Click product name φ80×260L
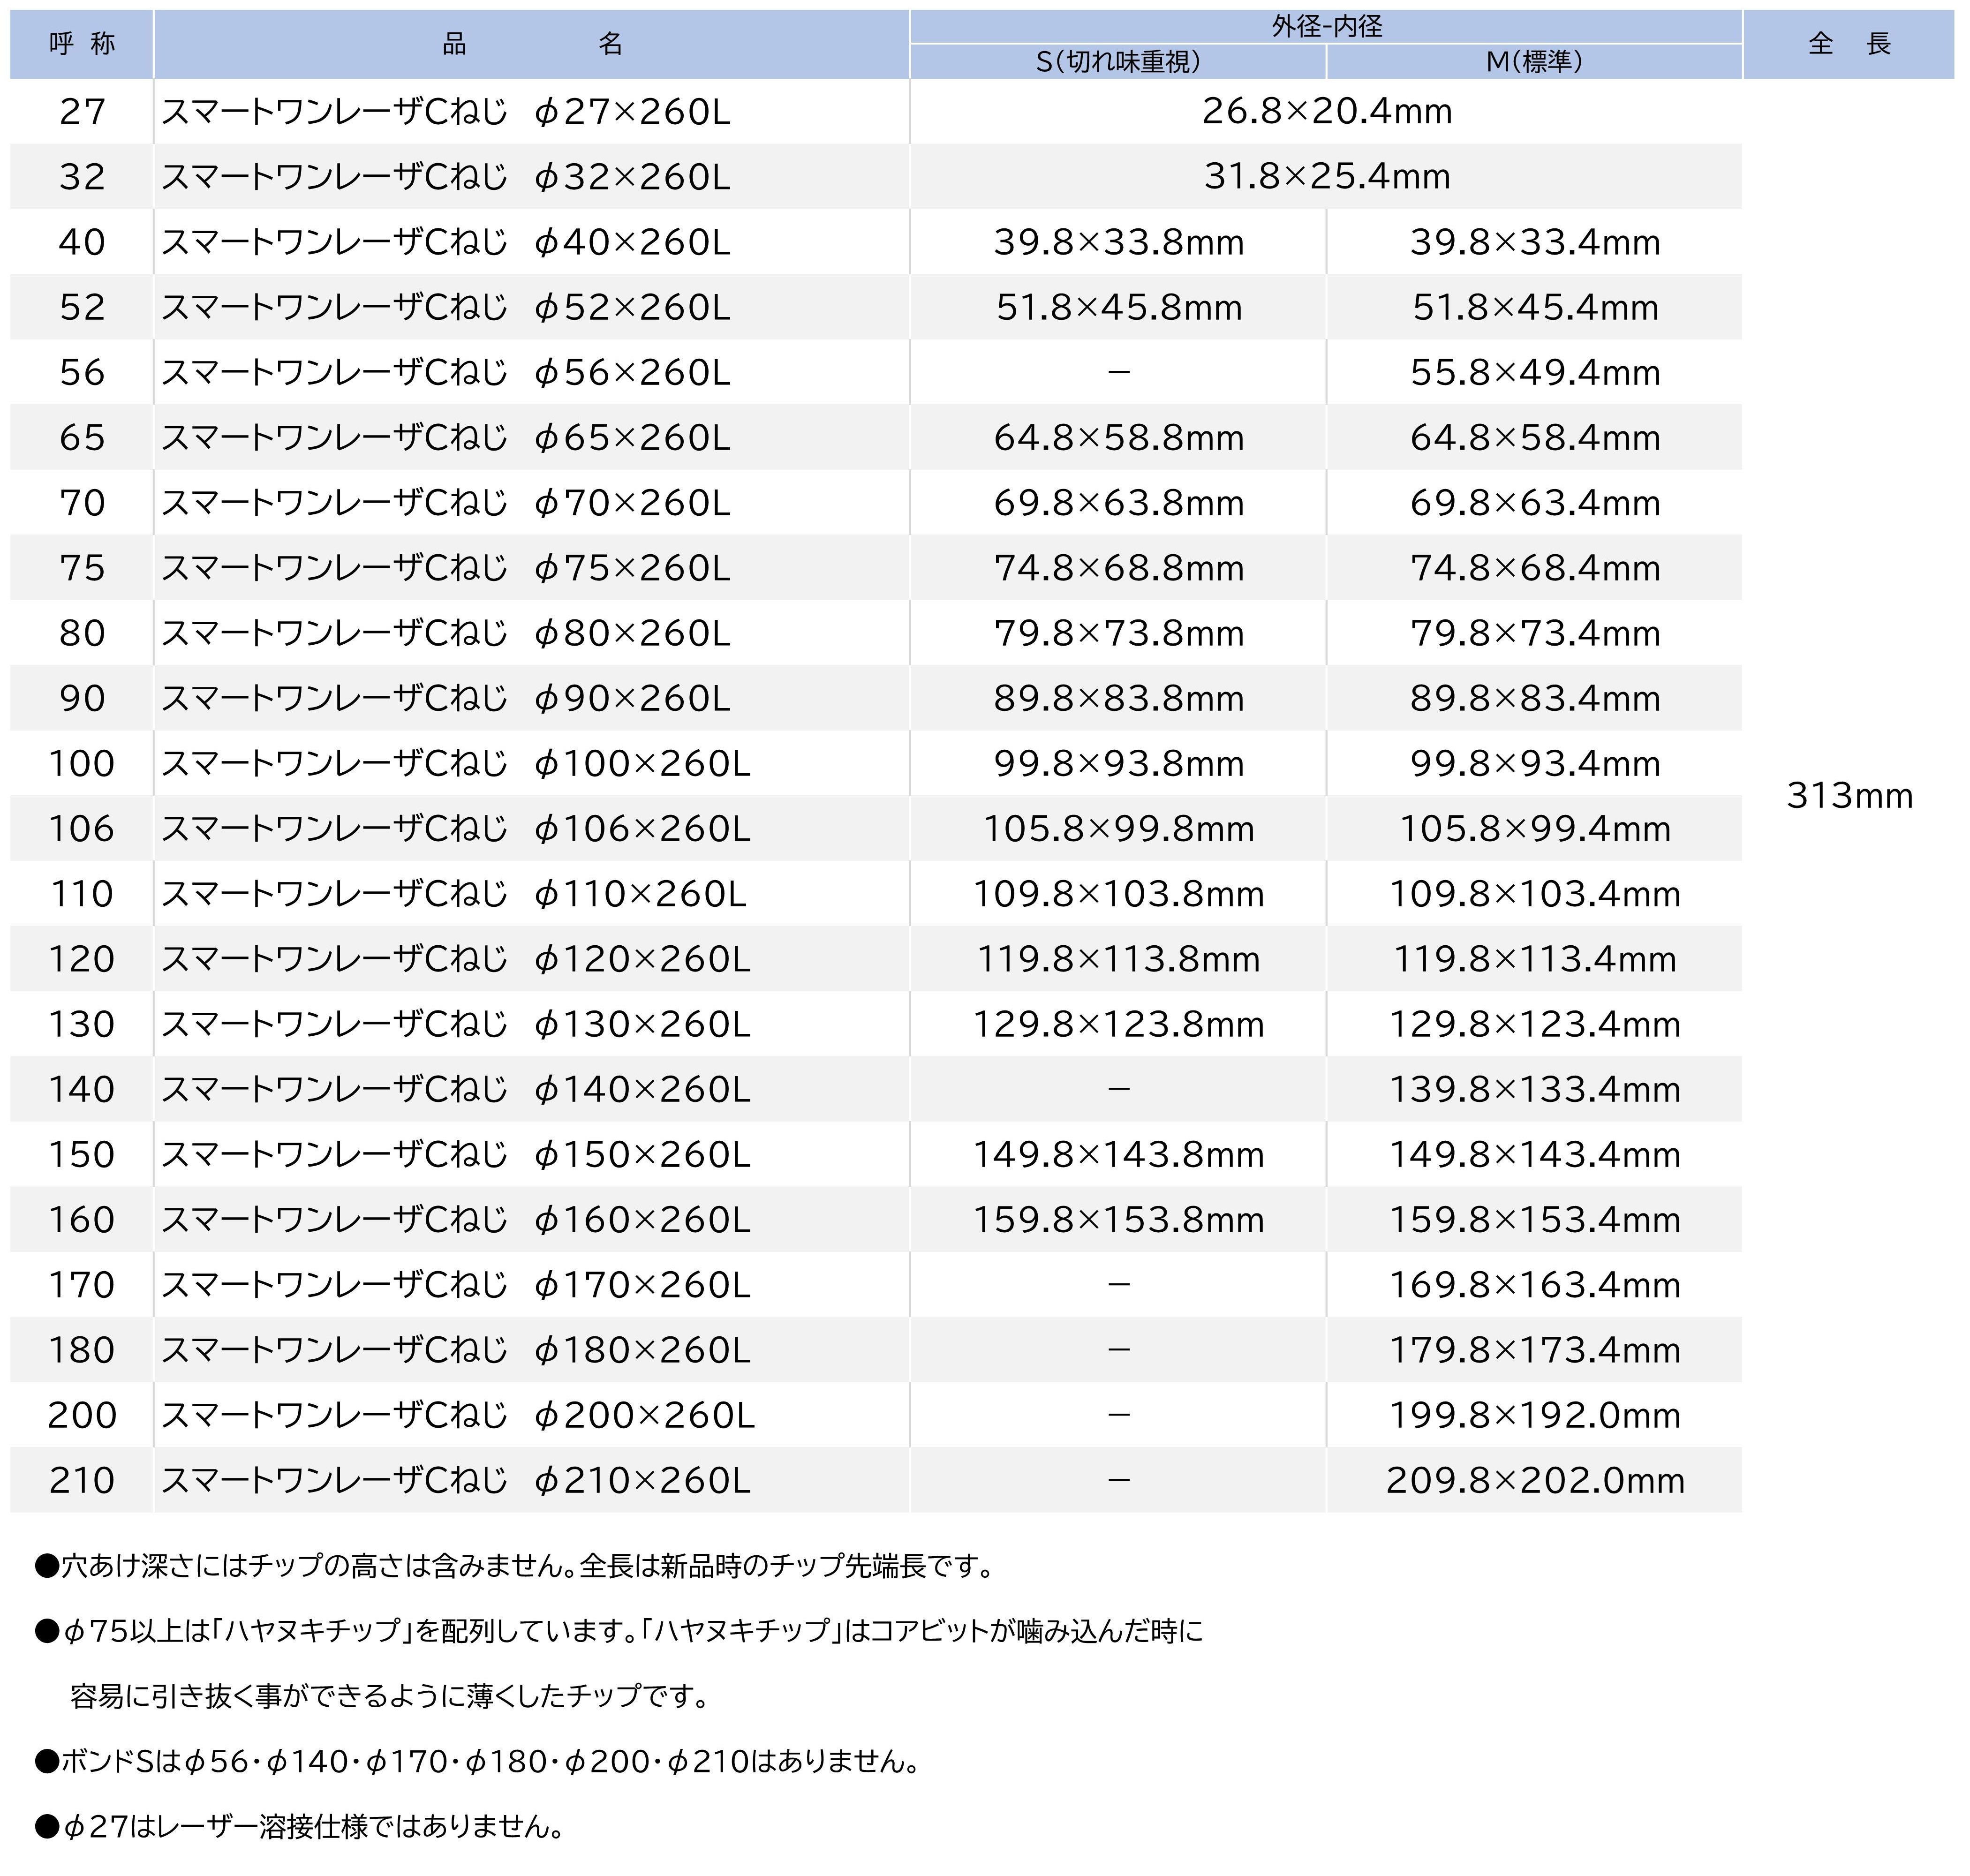The height and width of the screenshot is (1876, 1970). [x=446, y=633]
